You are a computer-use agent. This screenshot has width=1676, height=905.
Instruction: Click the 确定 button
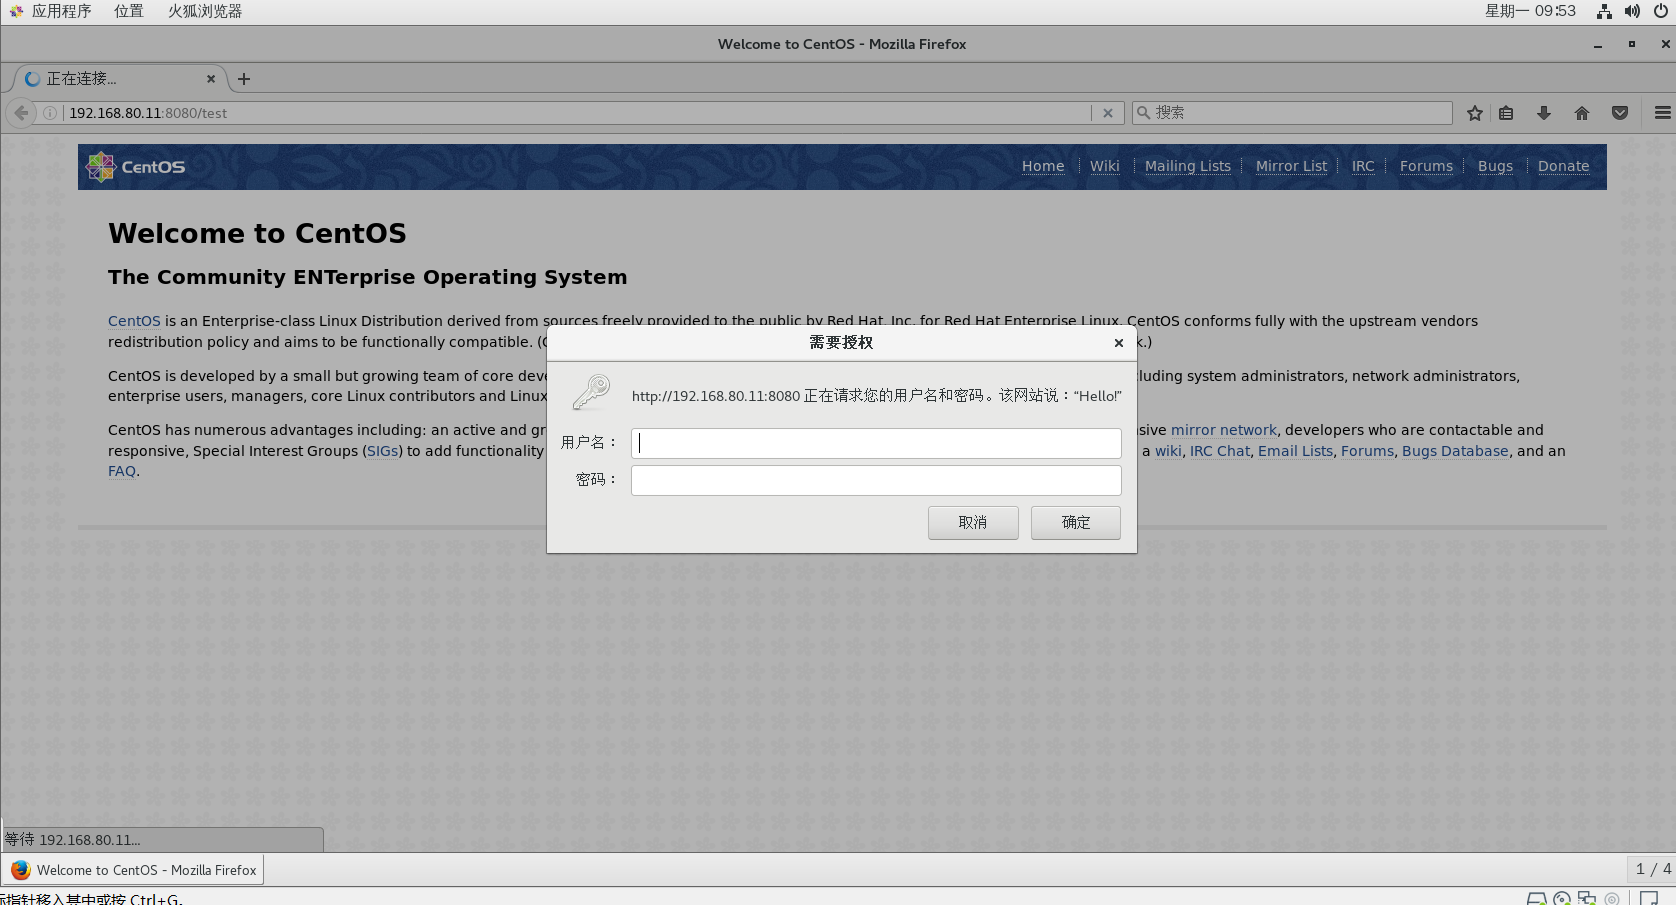[1076, 523]
